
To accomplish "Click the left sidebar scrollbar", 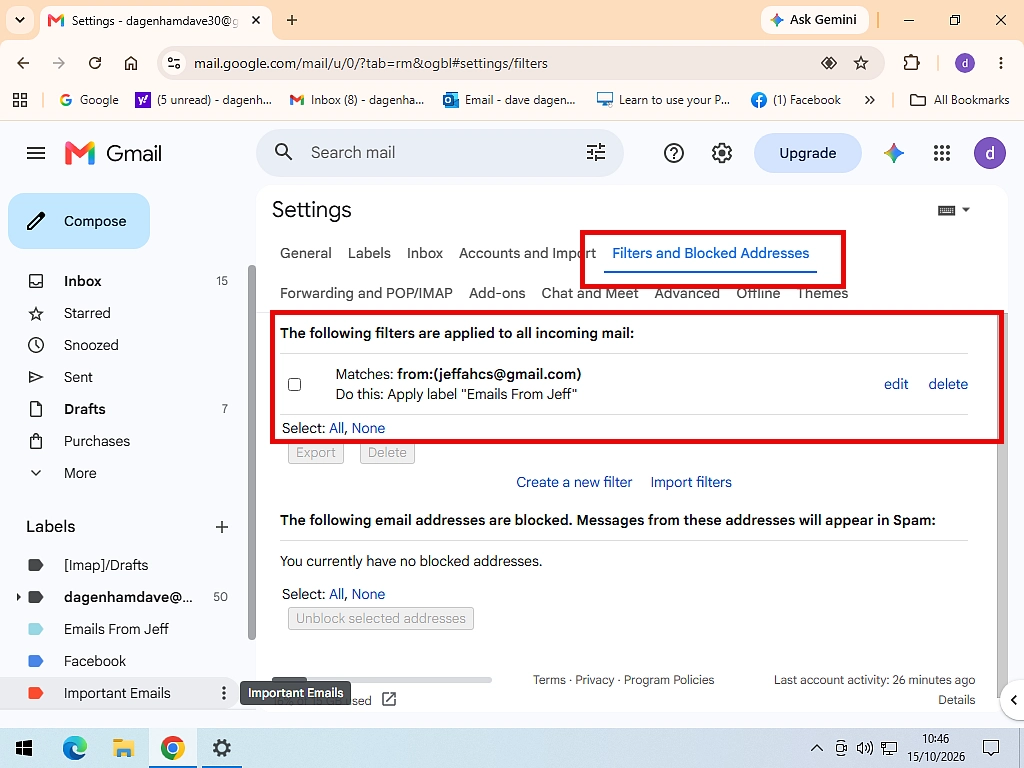I will [x=252, y=453].
